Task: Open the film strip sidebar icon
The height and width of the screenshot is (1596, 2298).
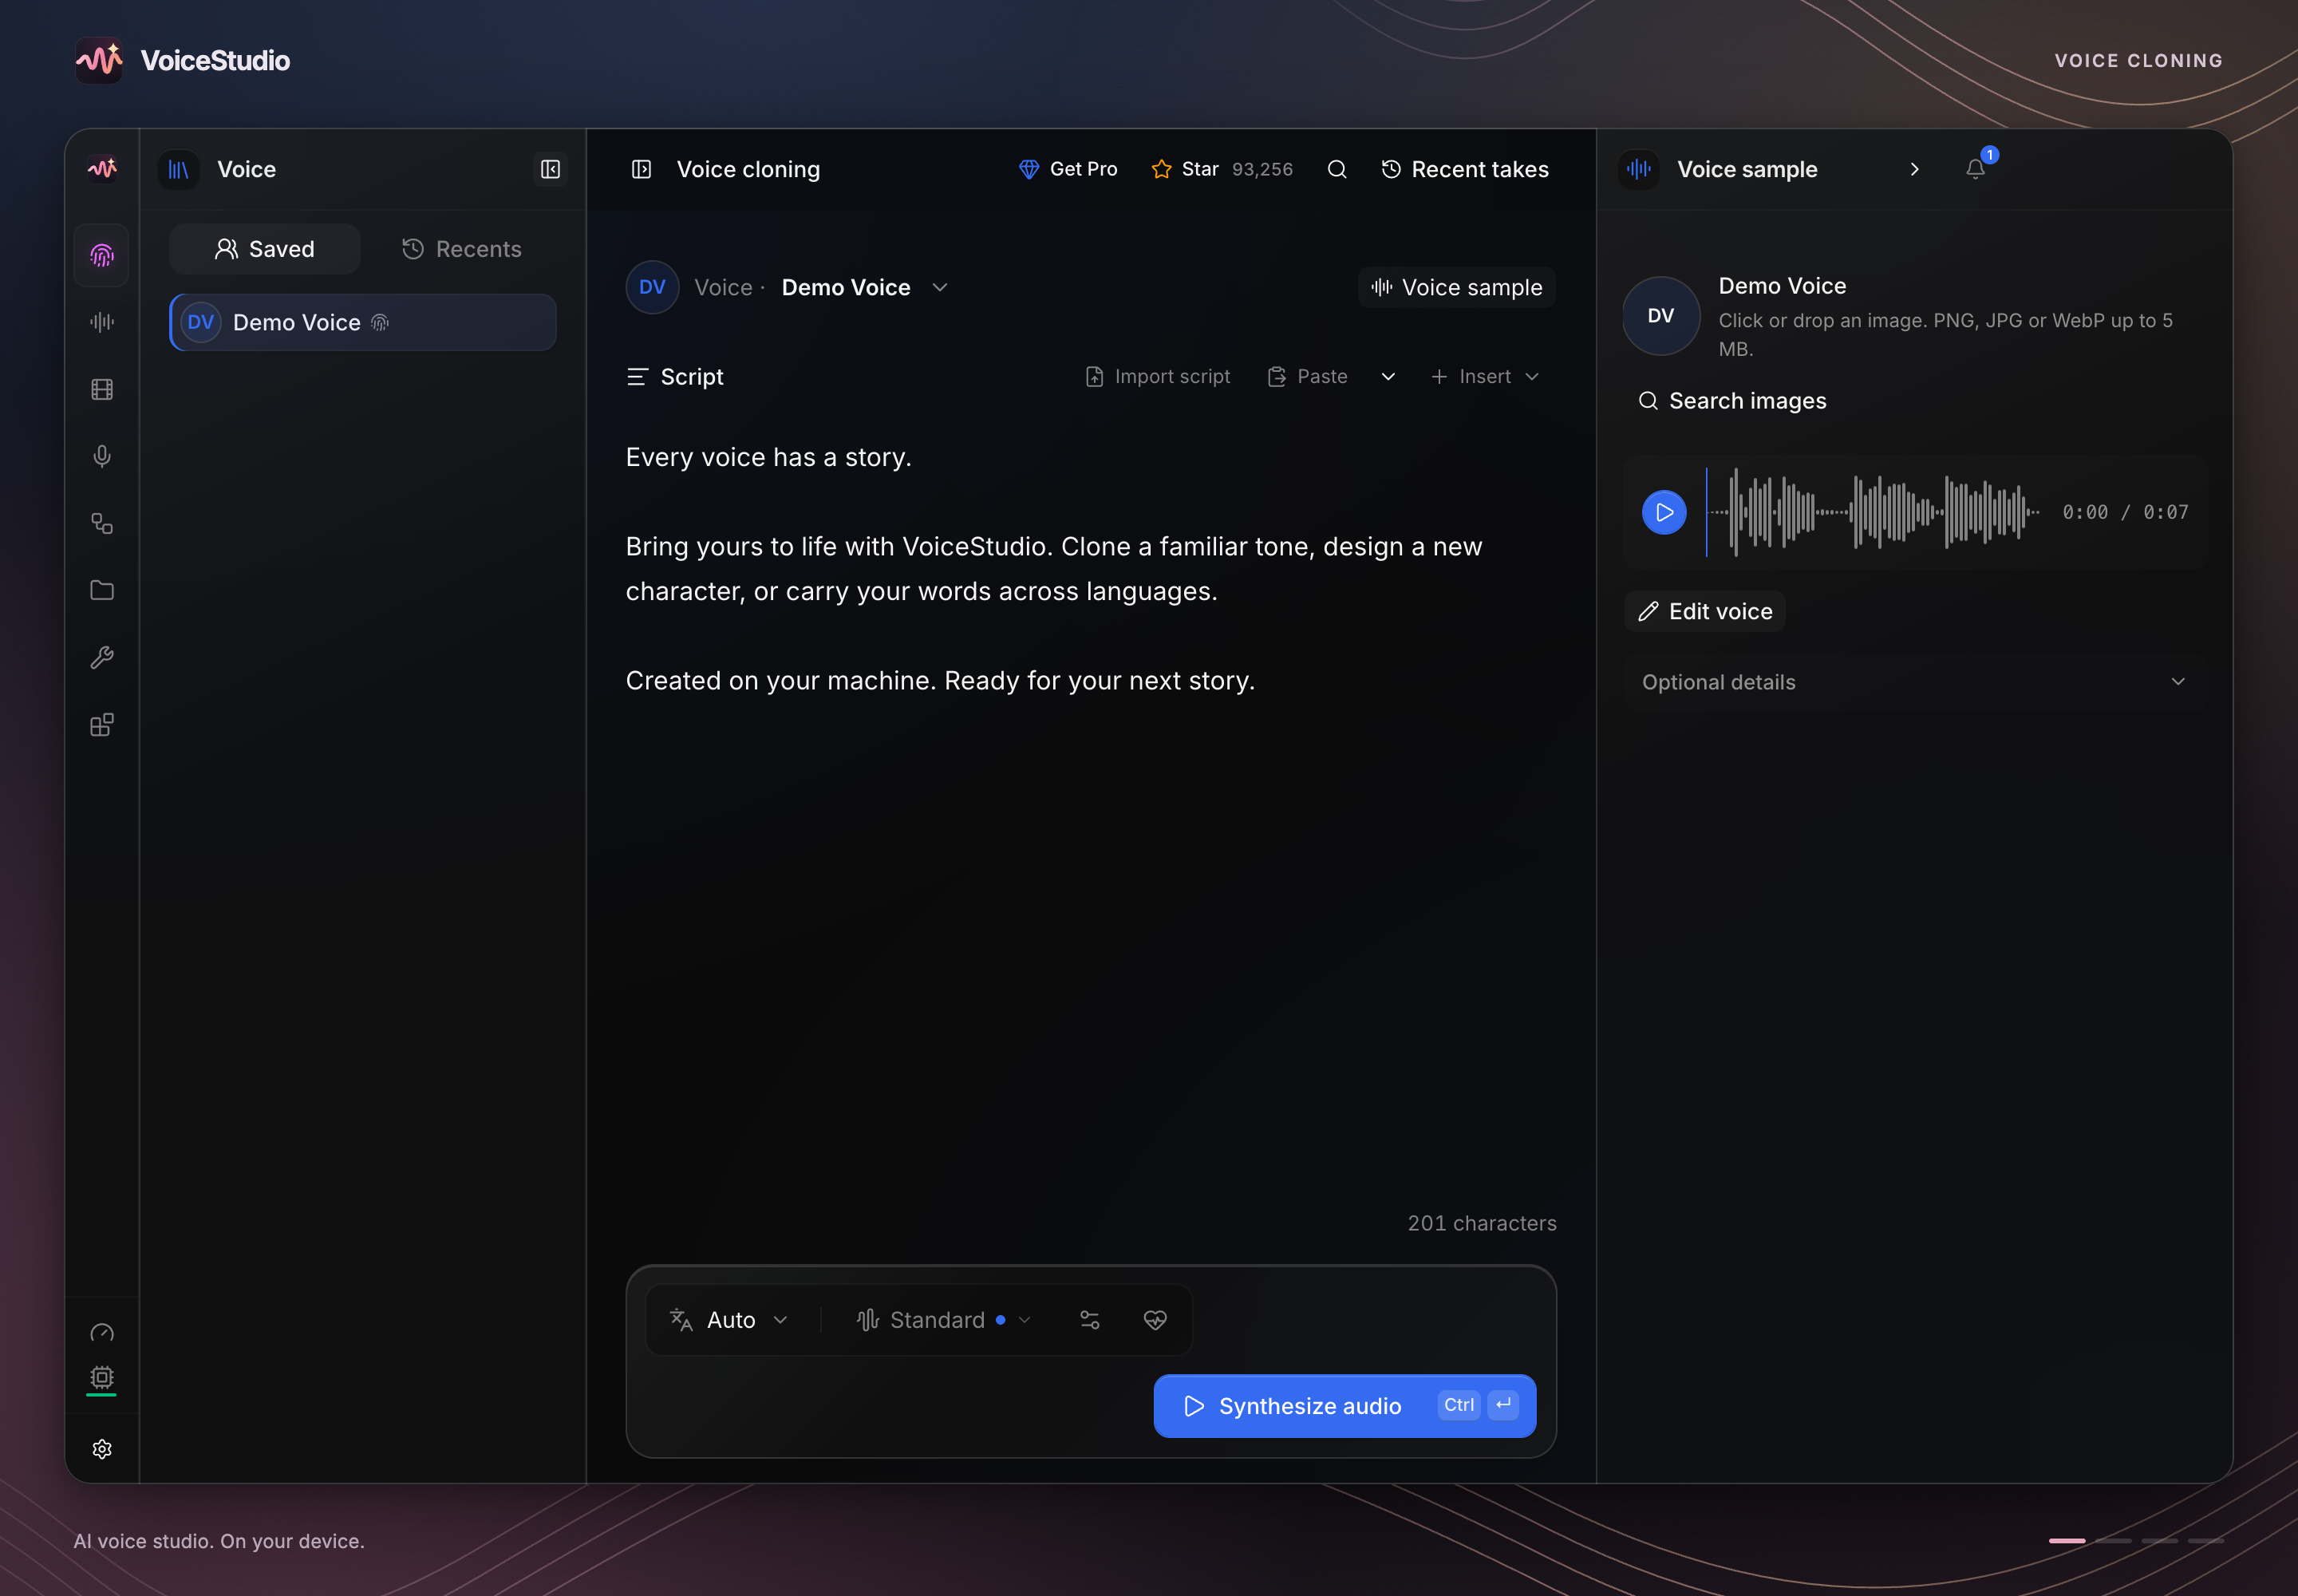Action: pyautogui.click(x=102, y=389)
